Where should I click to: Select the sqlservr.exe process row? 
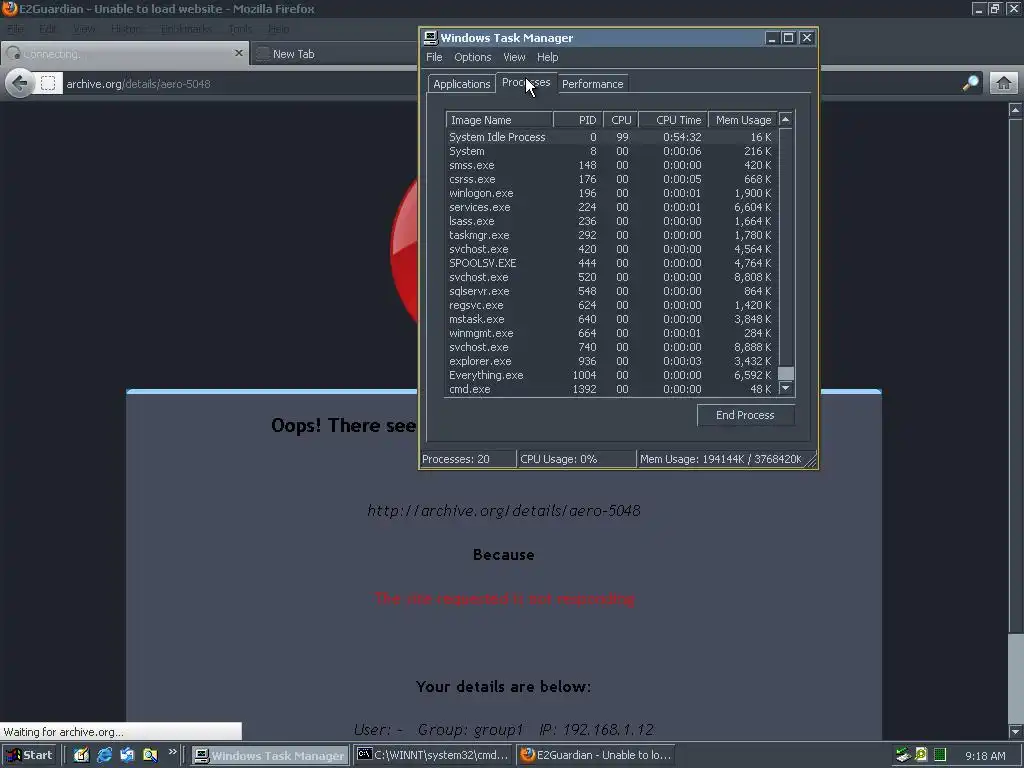click(x=611, y=291)
